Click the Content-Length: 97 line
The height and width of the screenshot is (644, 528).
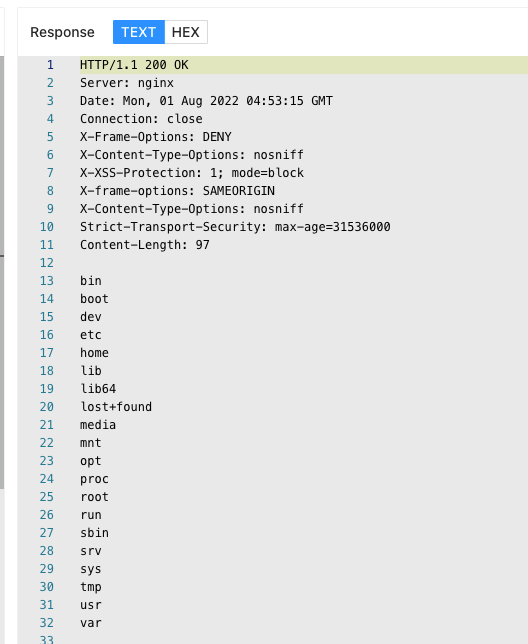(x=145, y=245)
